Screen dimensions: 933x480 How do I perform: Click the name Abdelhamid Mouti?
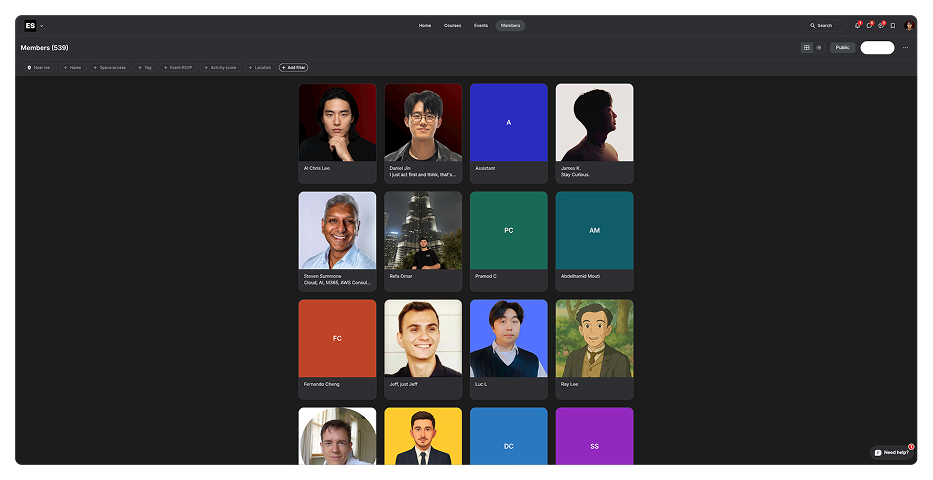[580, 276]
